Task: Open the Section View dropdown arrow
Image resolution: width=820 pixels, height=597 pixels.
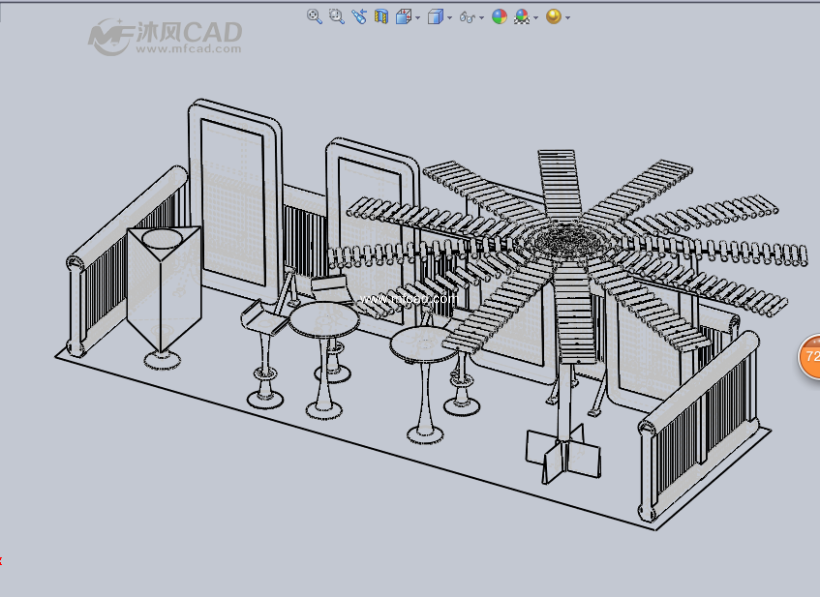Action: pyautogui.click(x=417, y=15)
